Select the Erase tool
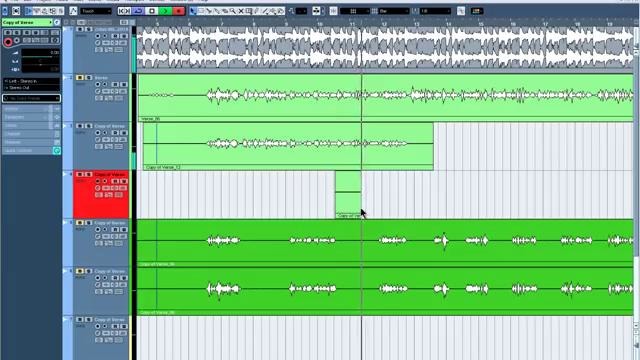 [224, 11]
